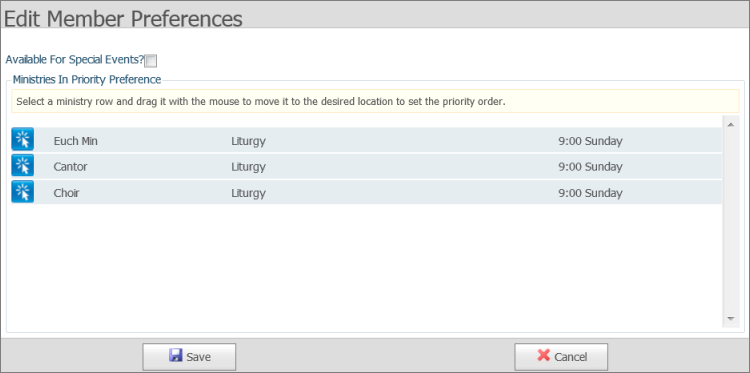The width and height of the screenshot is (750, 373).
Task: Click the drag handle icon for Cantor
Action: coord(22,165)
